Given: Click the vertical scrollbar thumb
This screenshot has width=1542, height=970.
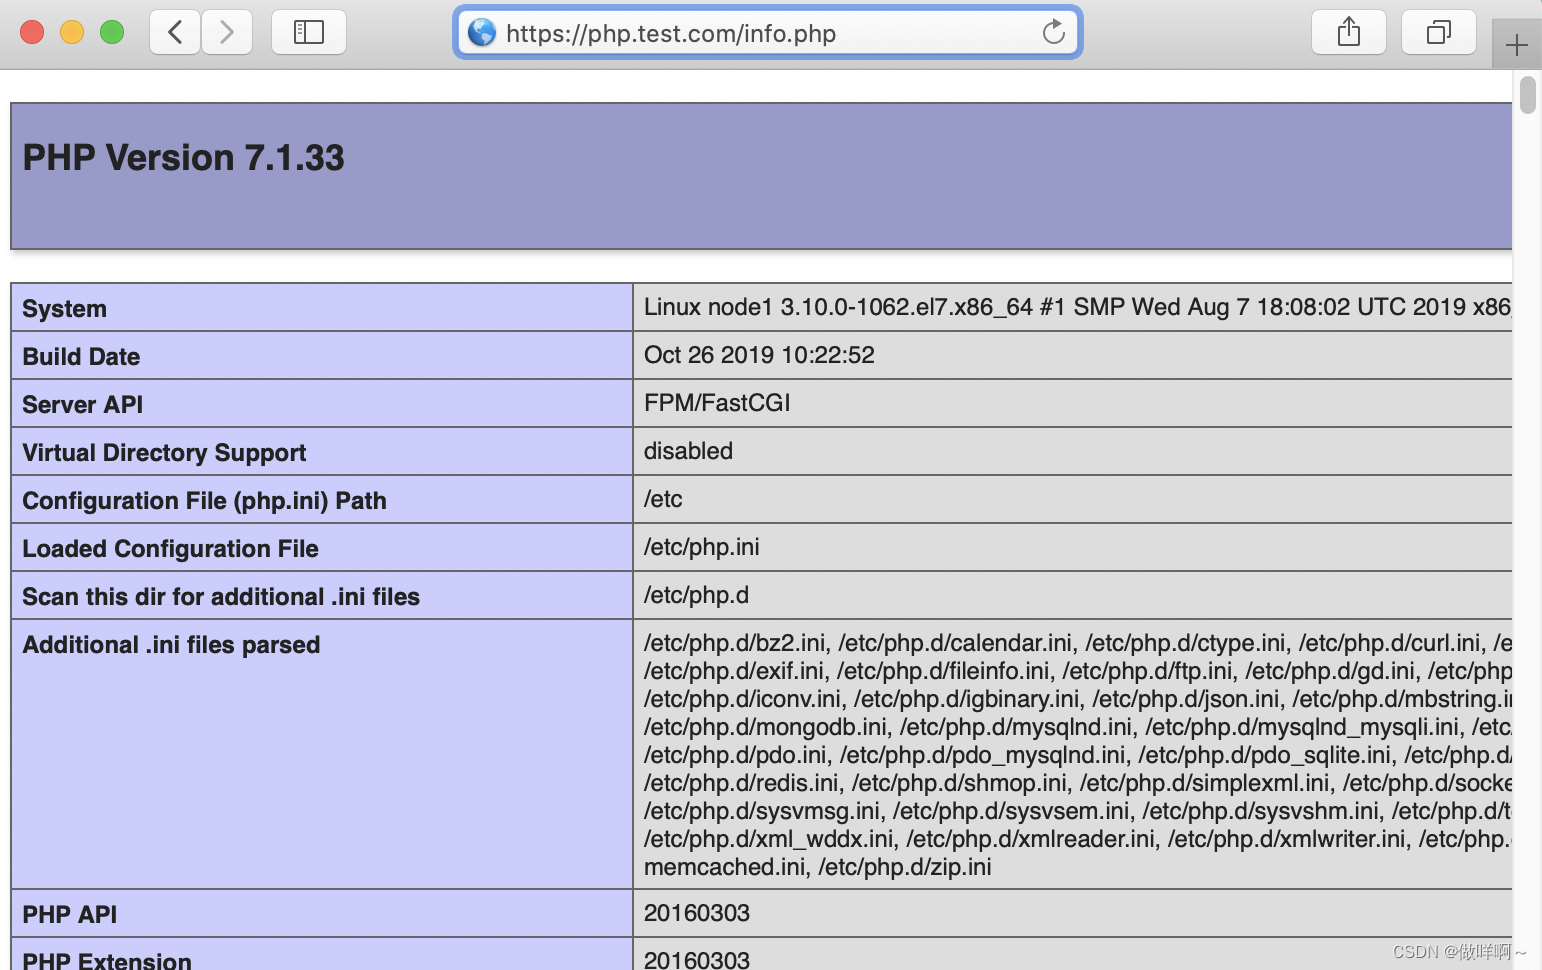Looking at the screenshot, I should point(1527,95).
